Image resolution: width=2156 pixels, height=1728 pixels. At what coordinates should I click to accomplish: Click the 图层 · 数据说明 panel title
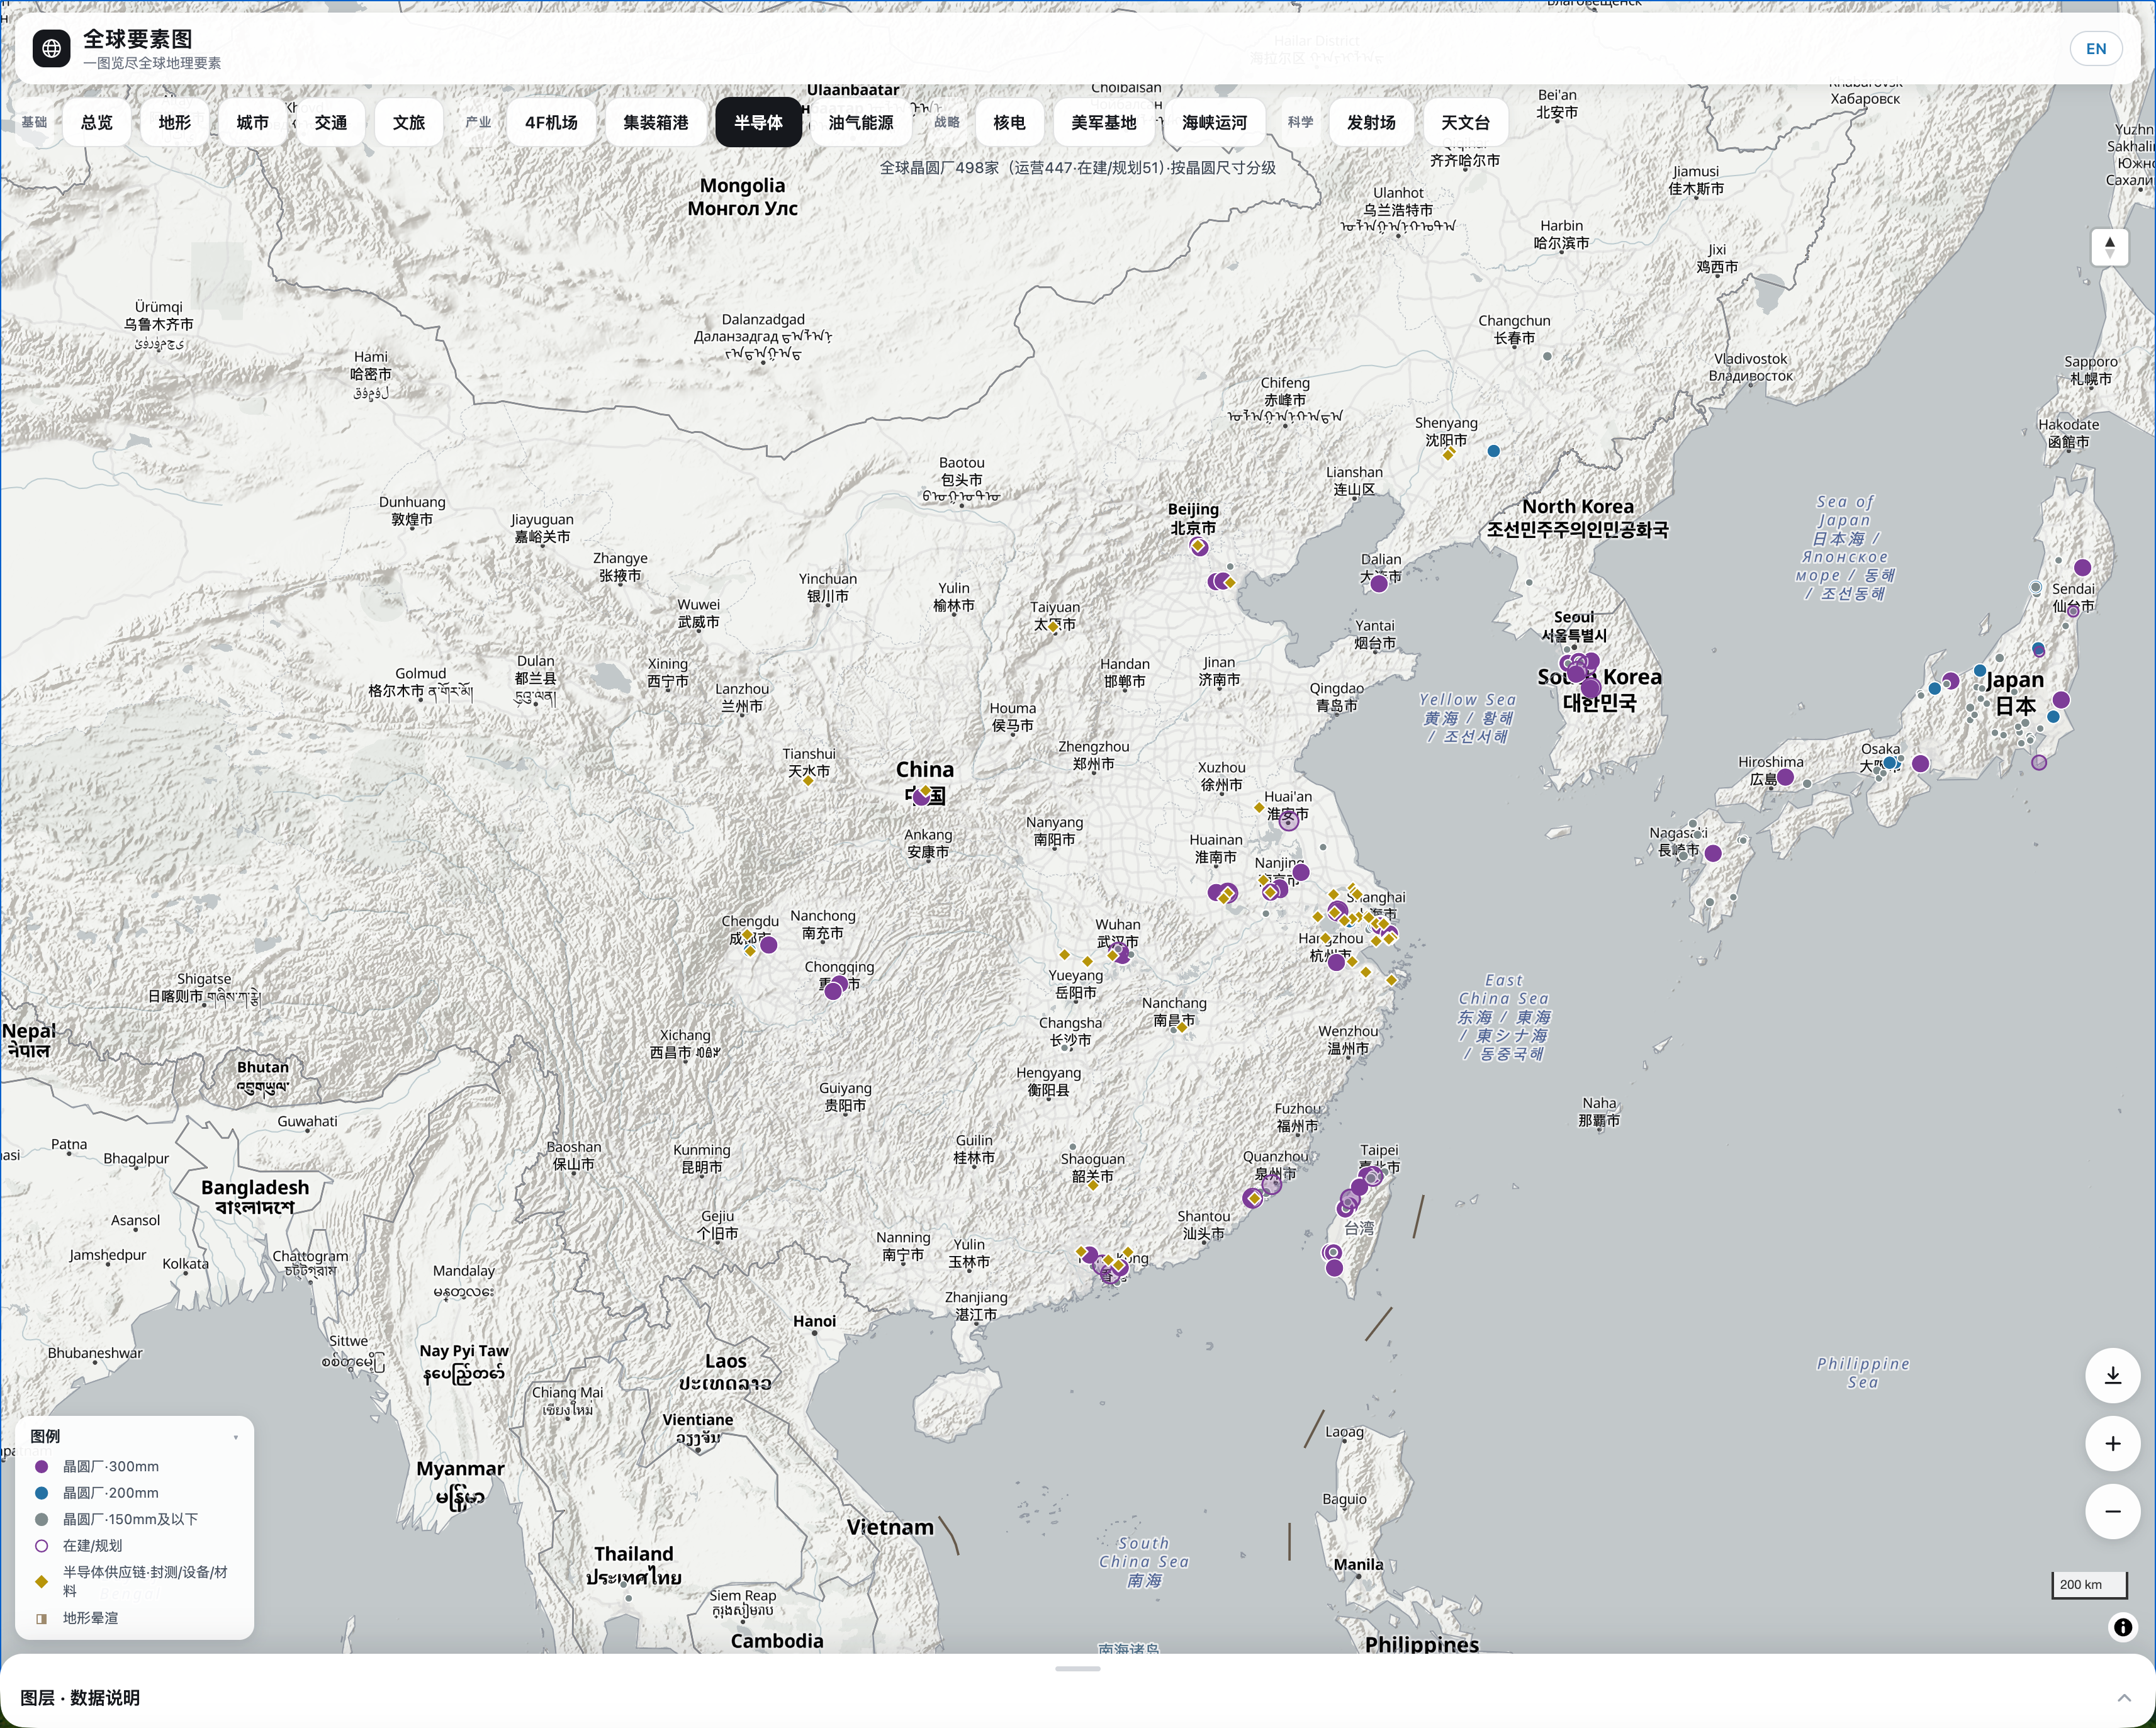point(80,1698)
